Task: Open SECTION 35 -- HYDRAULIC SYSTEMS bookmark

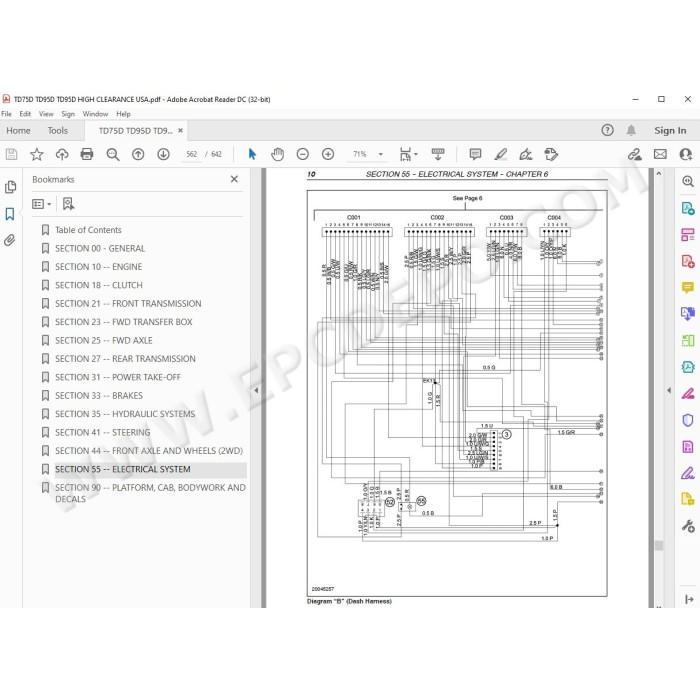Action: pyautogui.click(x=125, y=414)
